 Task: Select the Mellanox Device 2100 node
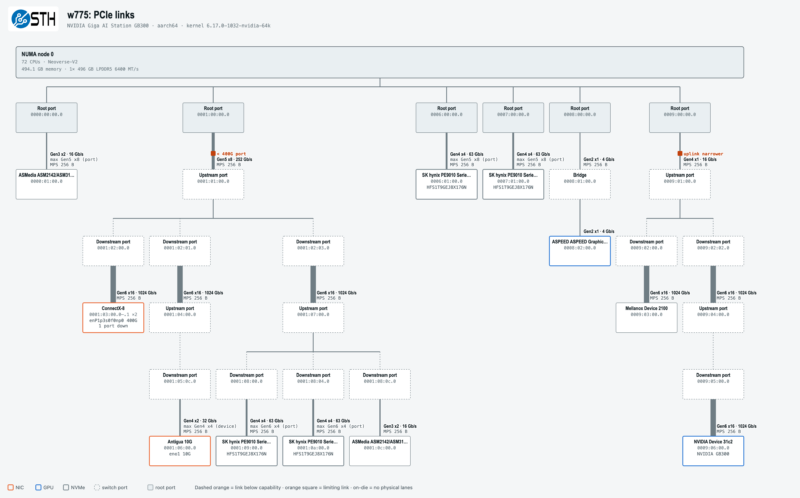(x=646, y=317)
